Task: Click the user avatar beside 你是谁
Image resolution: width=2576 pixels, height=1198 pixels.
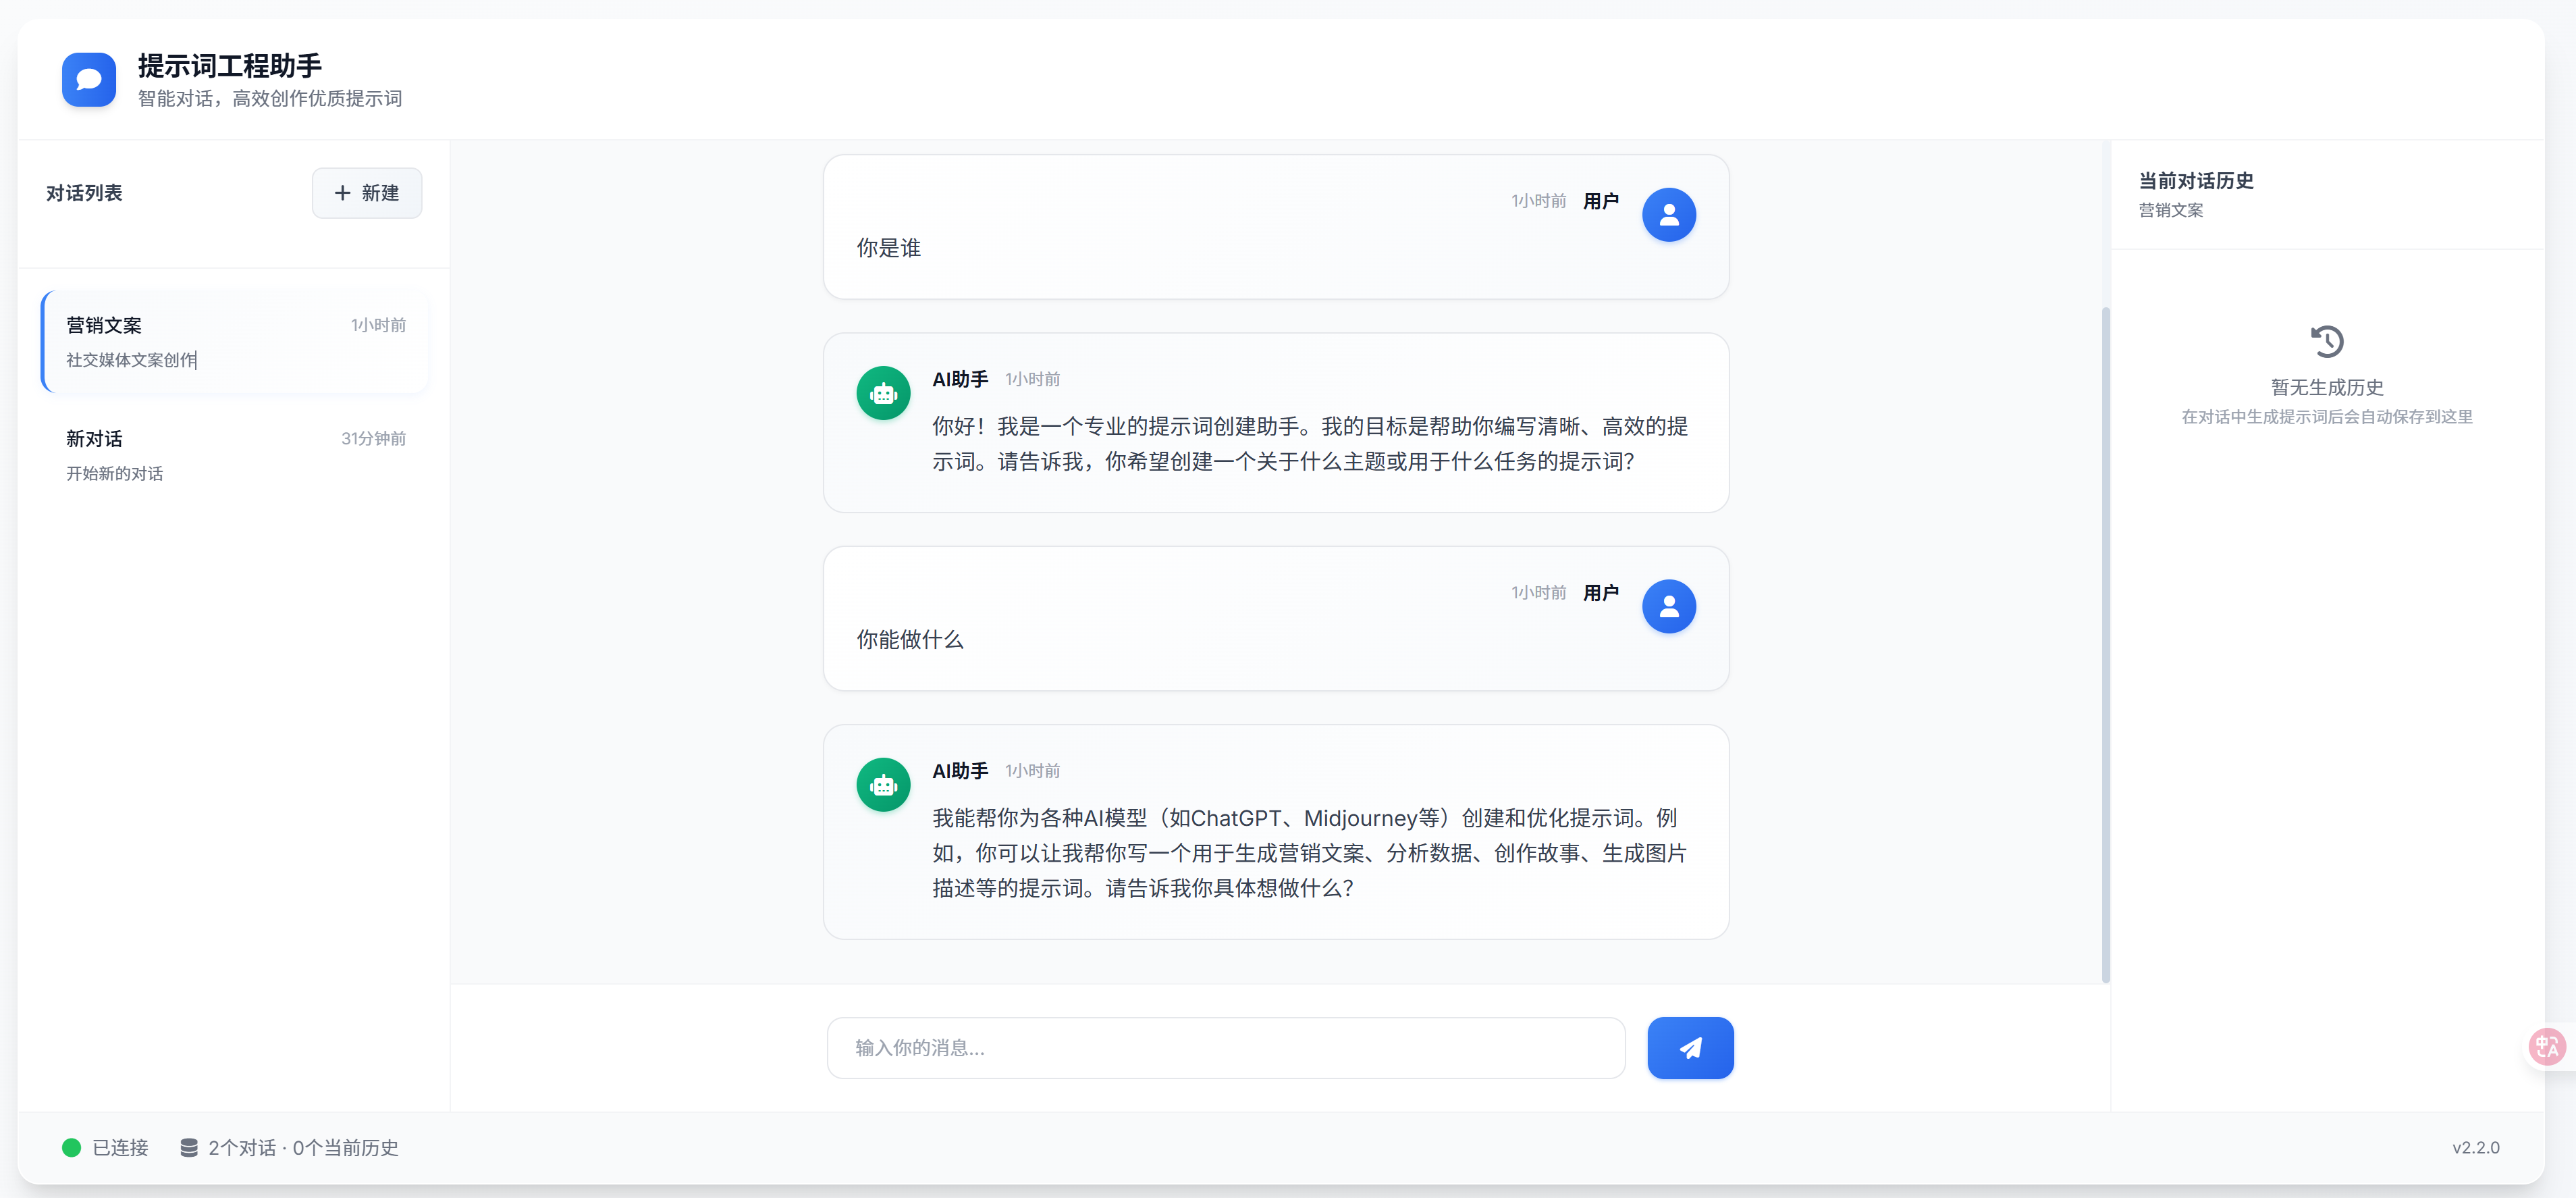Action: pos(1668,215)
